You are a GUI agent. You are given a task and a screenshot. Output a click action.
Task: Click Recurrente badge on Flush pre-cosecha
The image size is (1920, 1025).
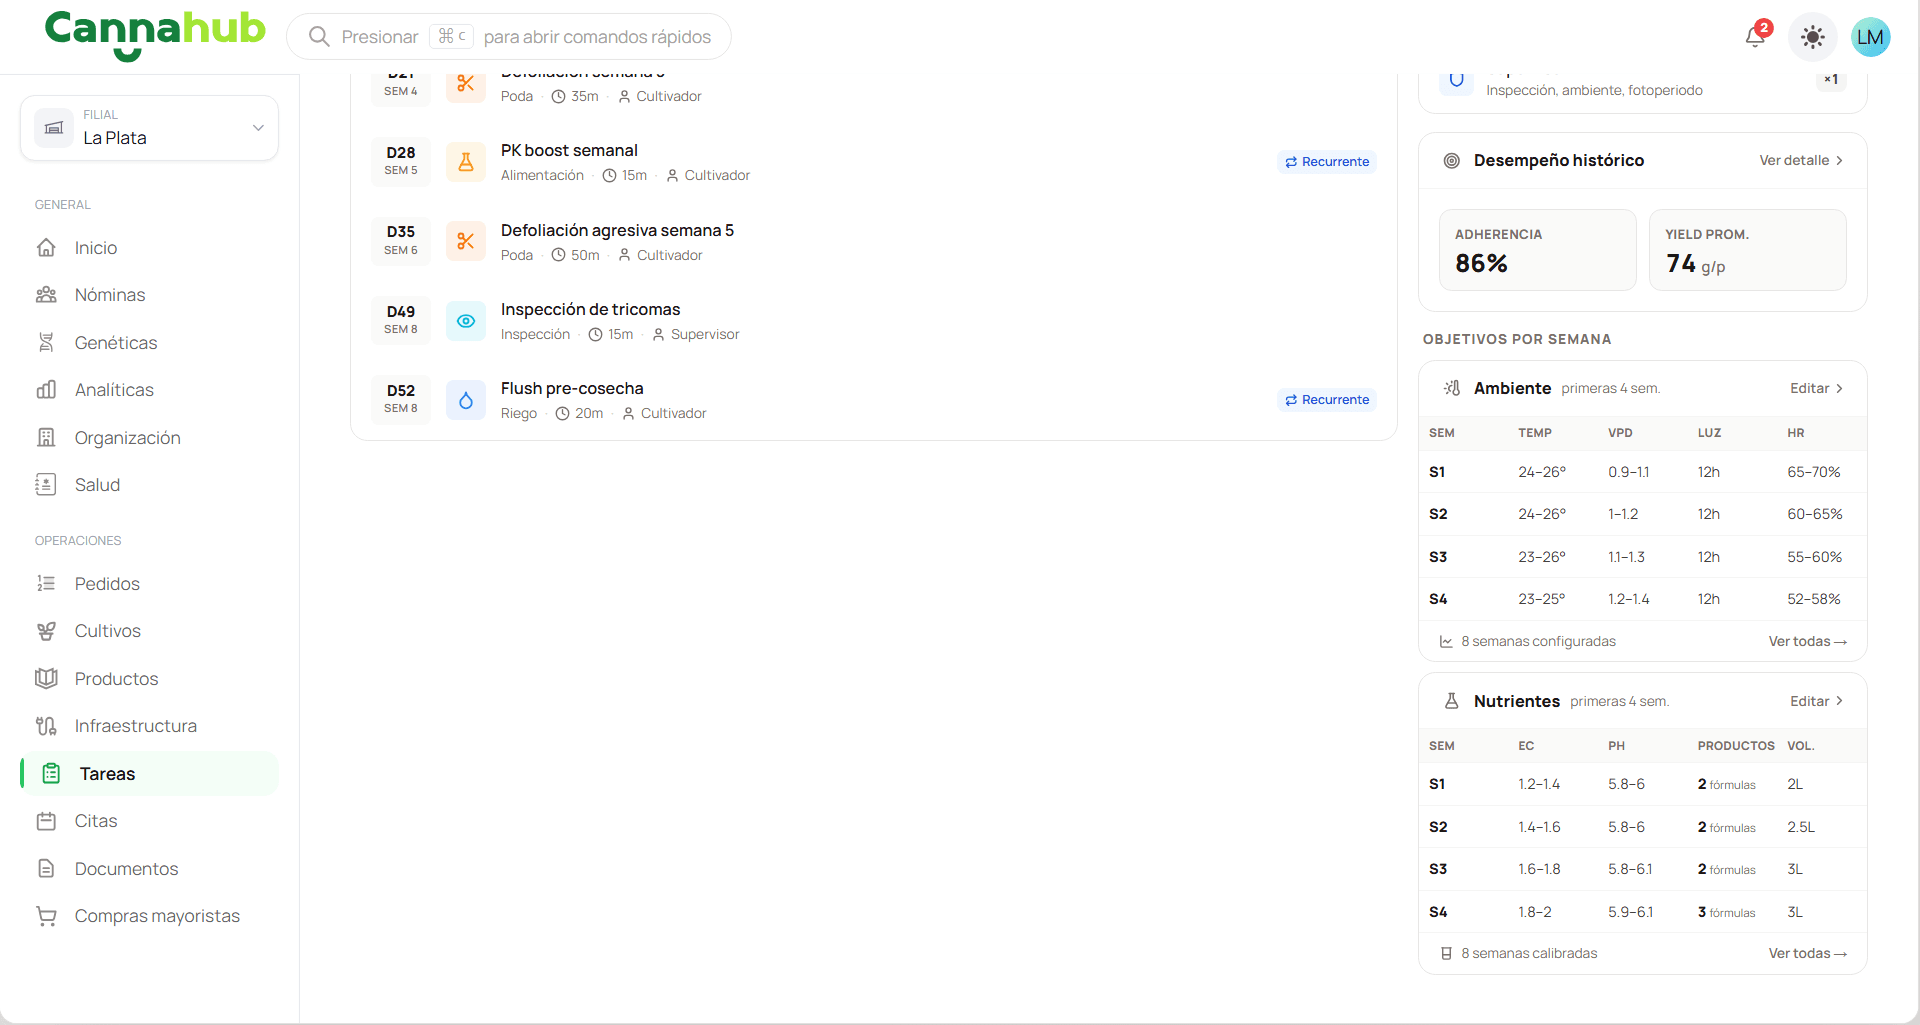[x=1327, y=400]
